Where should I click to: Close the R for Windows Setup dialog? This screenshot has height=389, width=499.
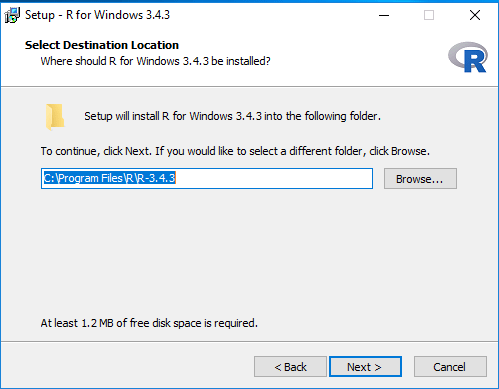click(475, 15)
